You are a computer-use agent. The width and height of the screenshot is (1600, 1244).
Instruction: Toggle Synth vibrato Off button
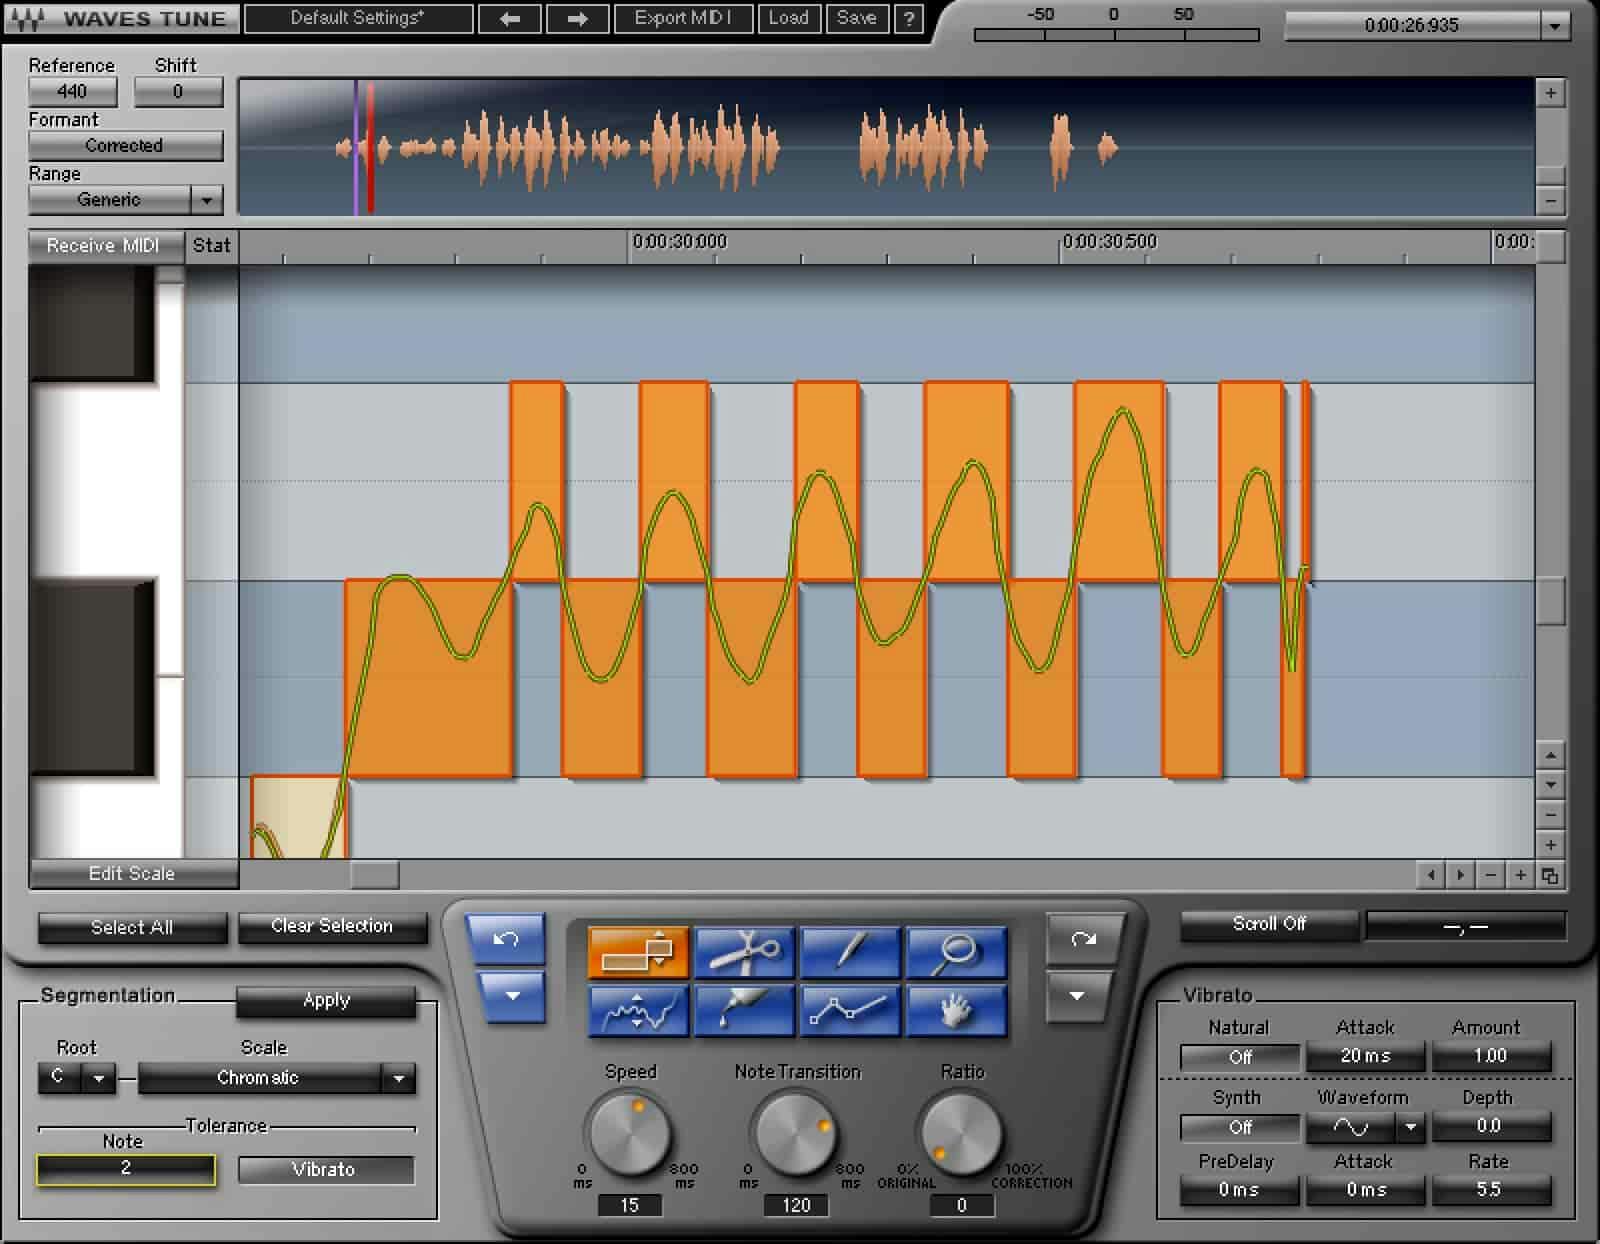click(x=1240, y=1127)
